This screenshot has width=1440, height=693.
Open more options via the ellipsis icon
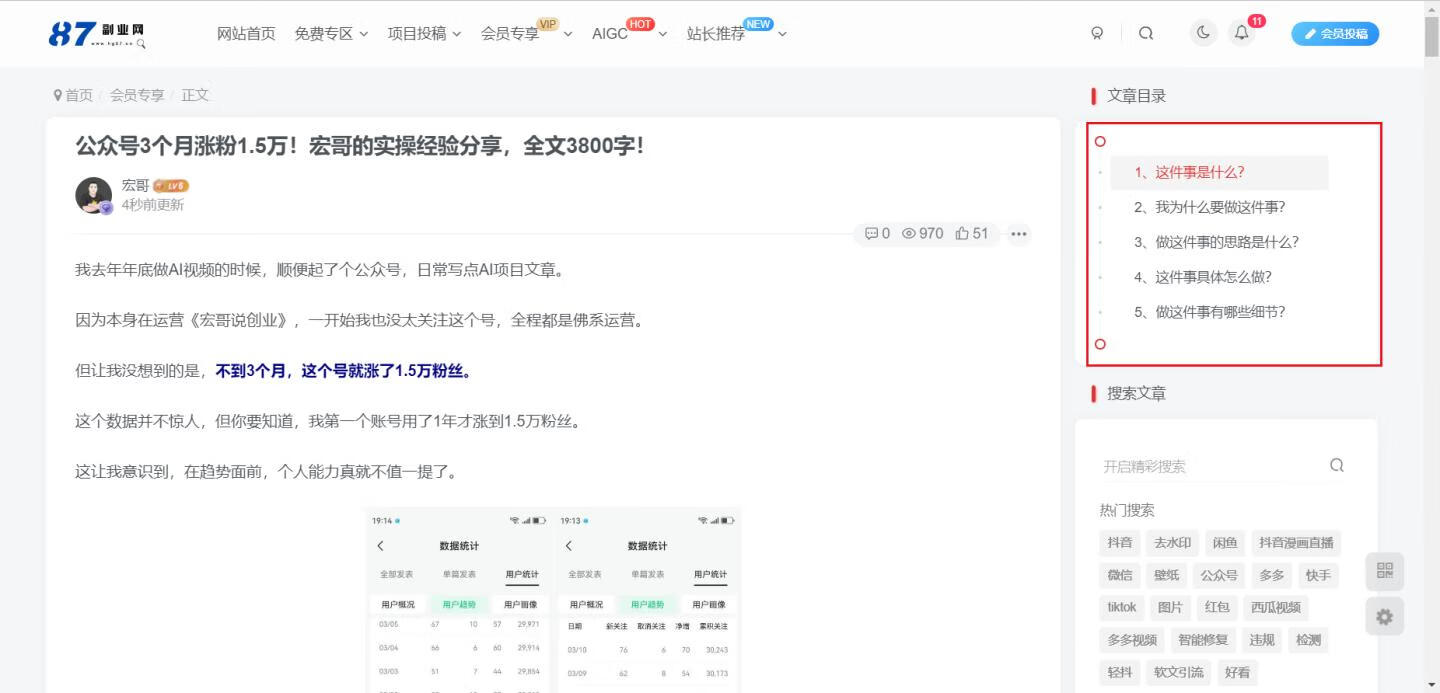tap(1018, 234)
